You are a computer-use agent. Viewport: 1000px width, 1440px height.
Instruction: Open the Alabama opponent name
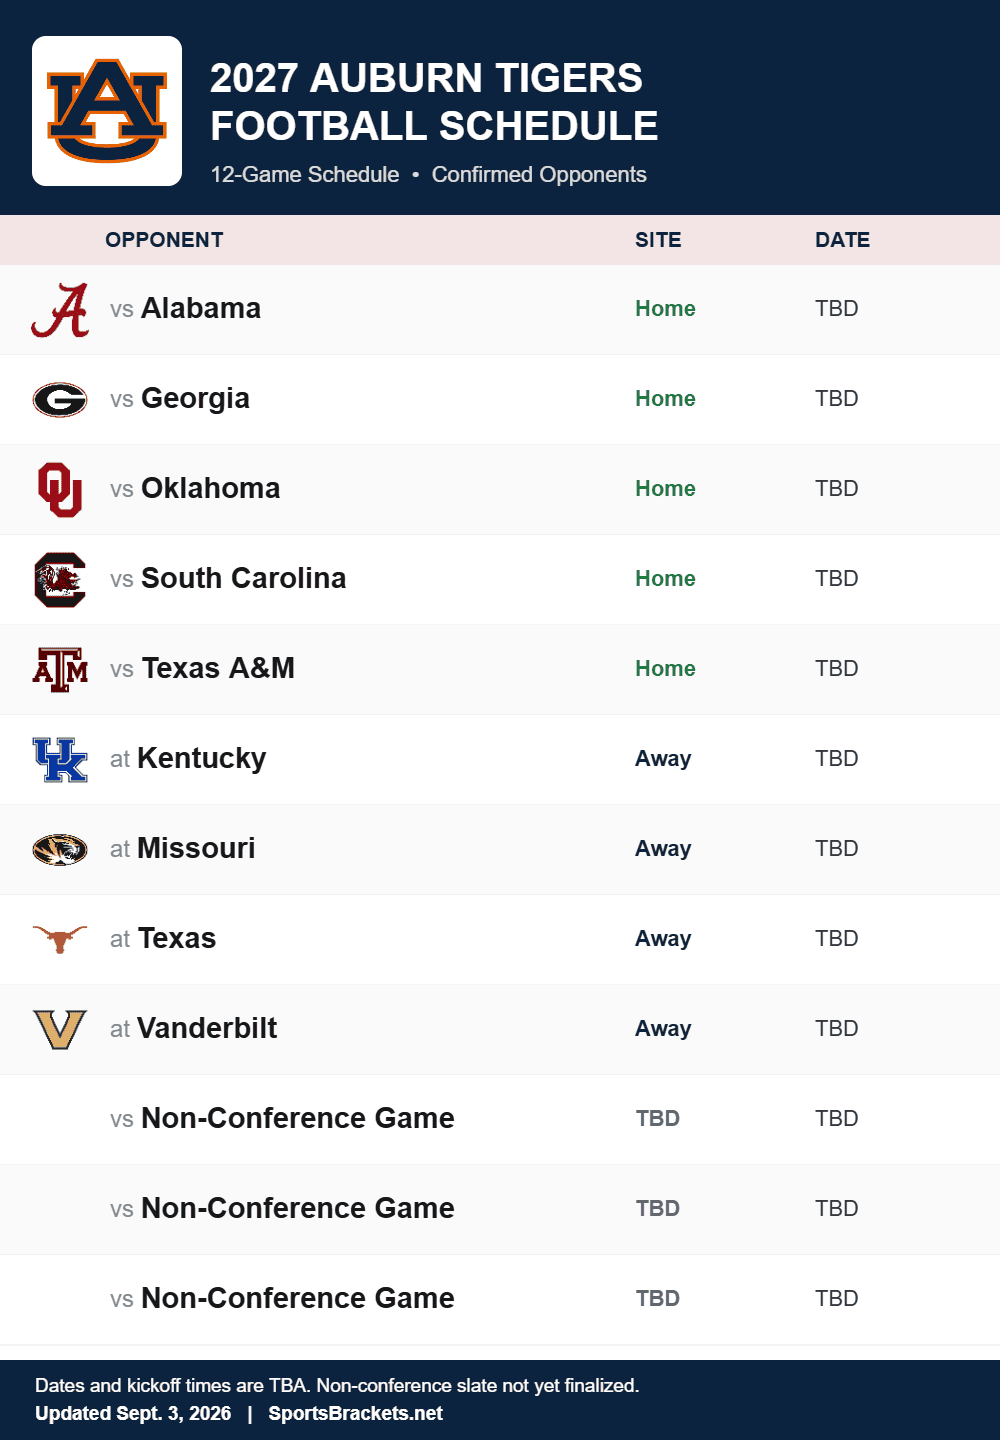[x=201, y=308]
